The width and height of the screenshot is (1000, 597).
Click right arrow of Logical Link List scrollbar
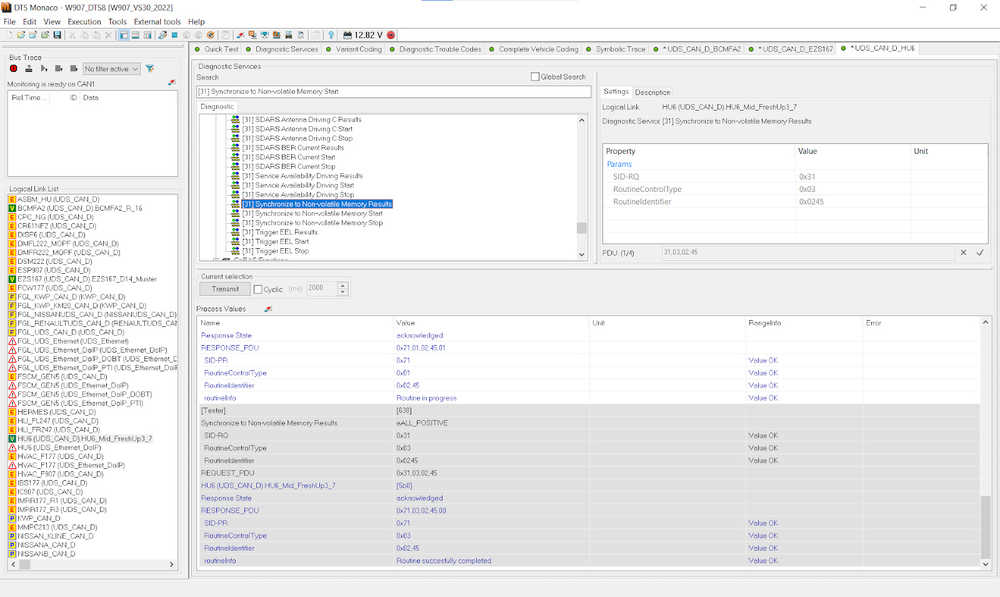(x=171, y=564)
